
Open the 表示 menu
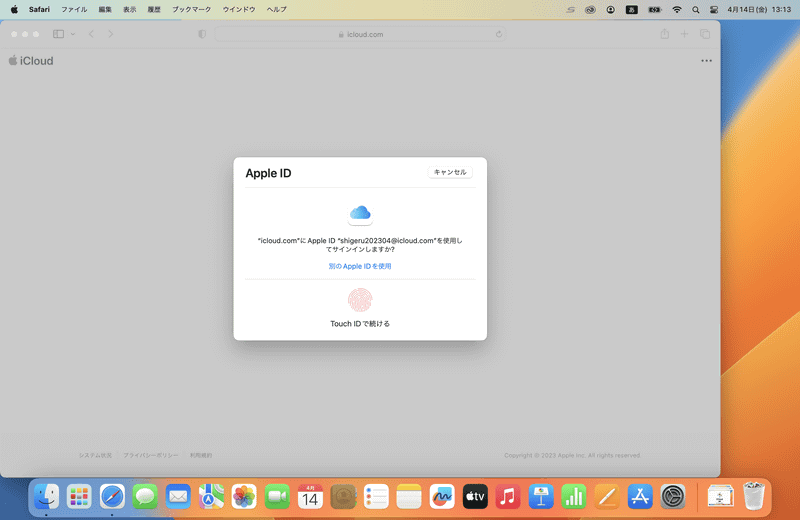click(130, 9)
